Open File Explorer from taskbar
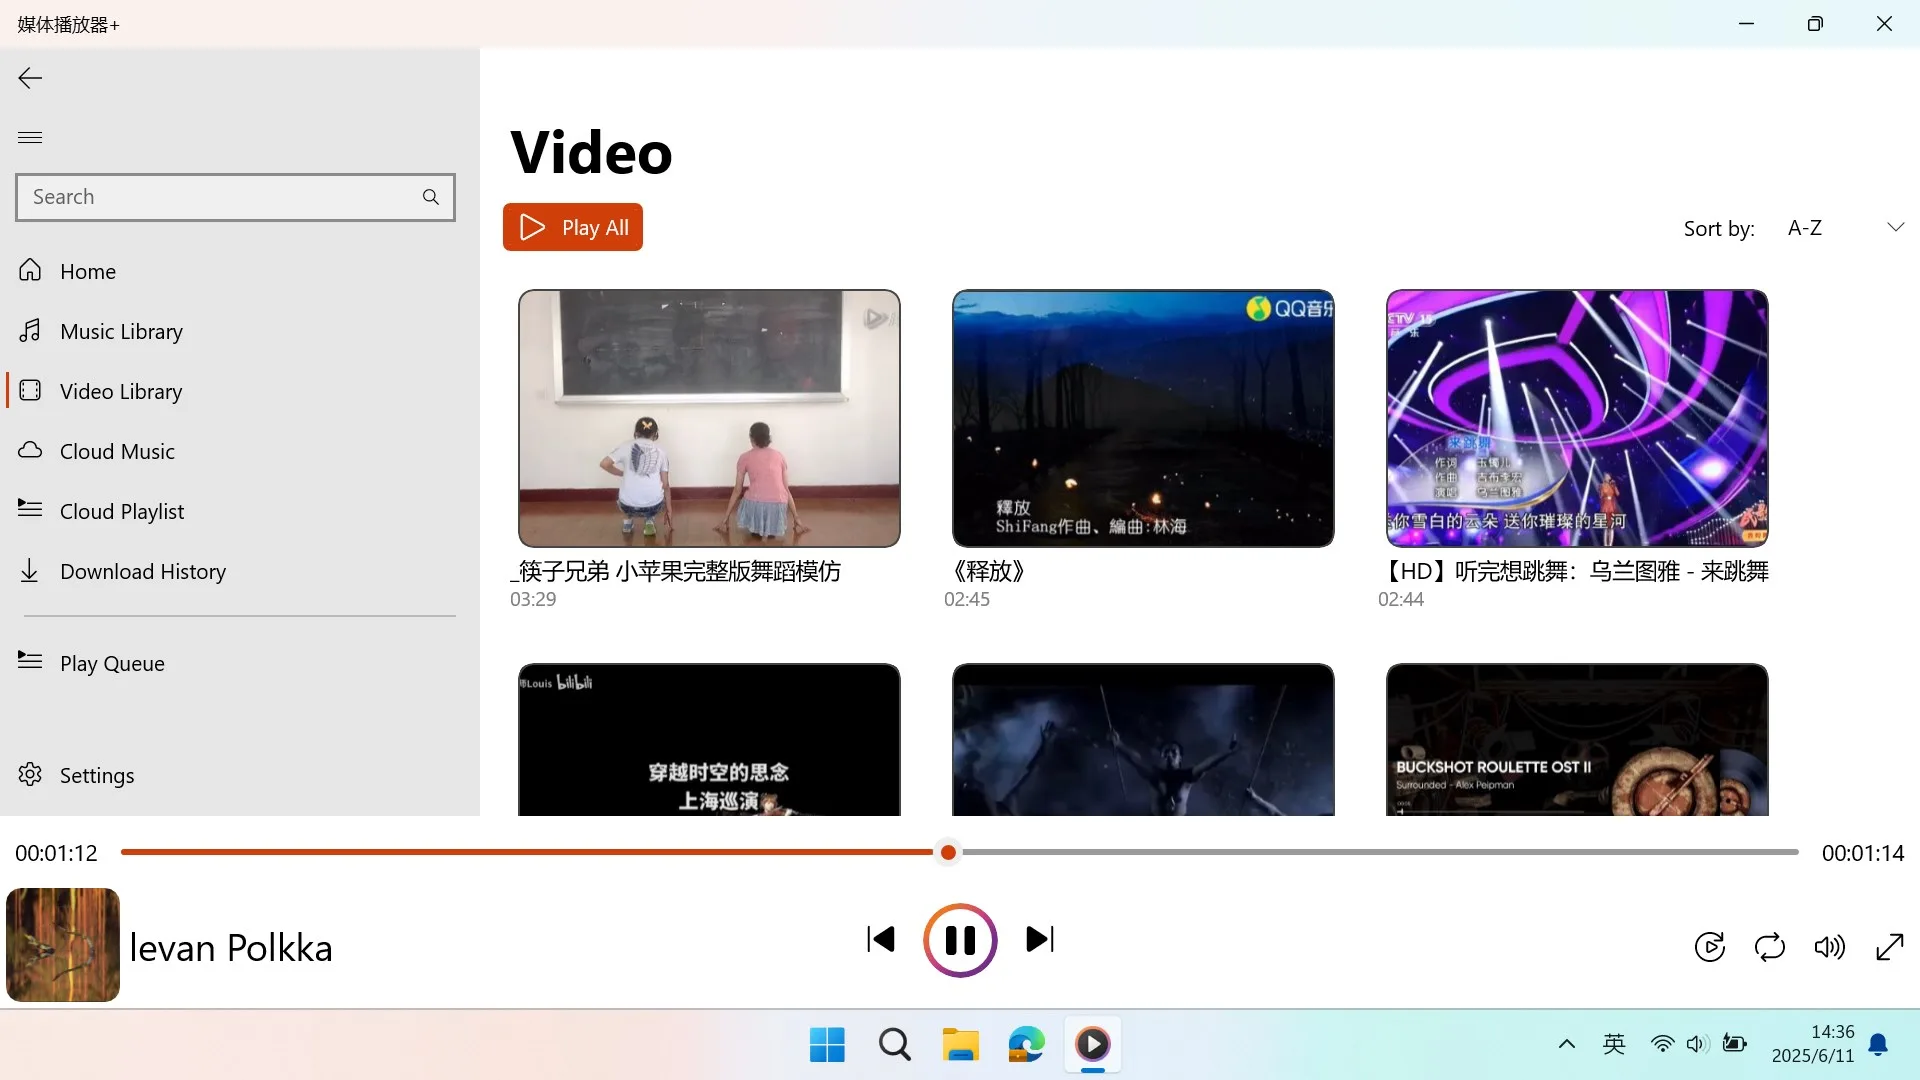The height and width of the screenshot is (1080, 1920). tap(960, 1045)
